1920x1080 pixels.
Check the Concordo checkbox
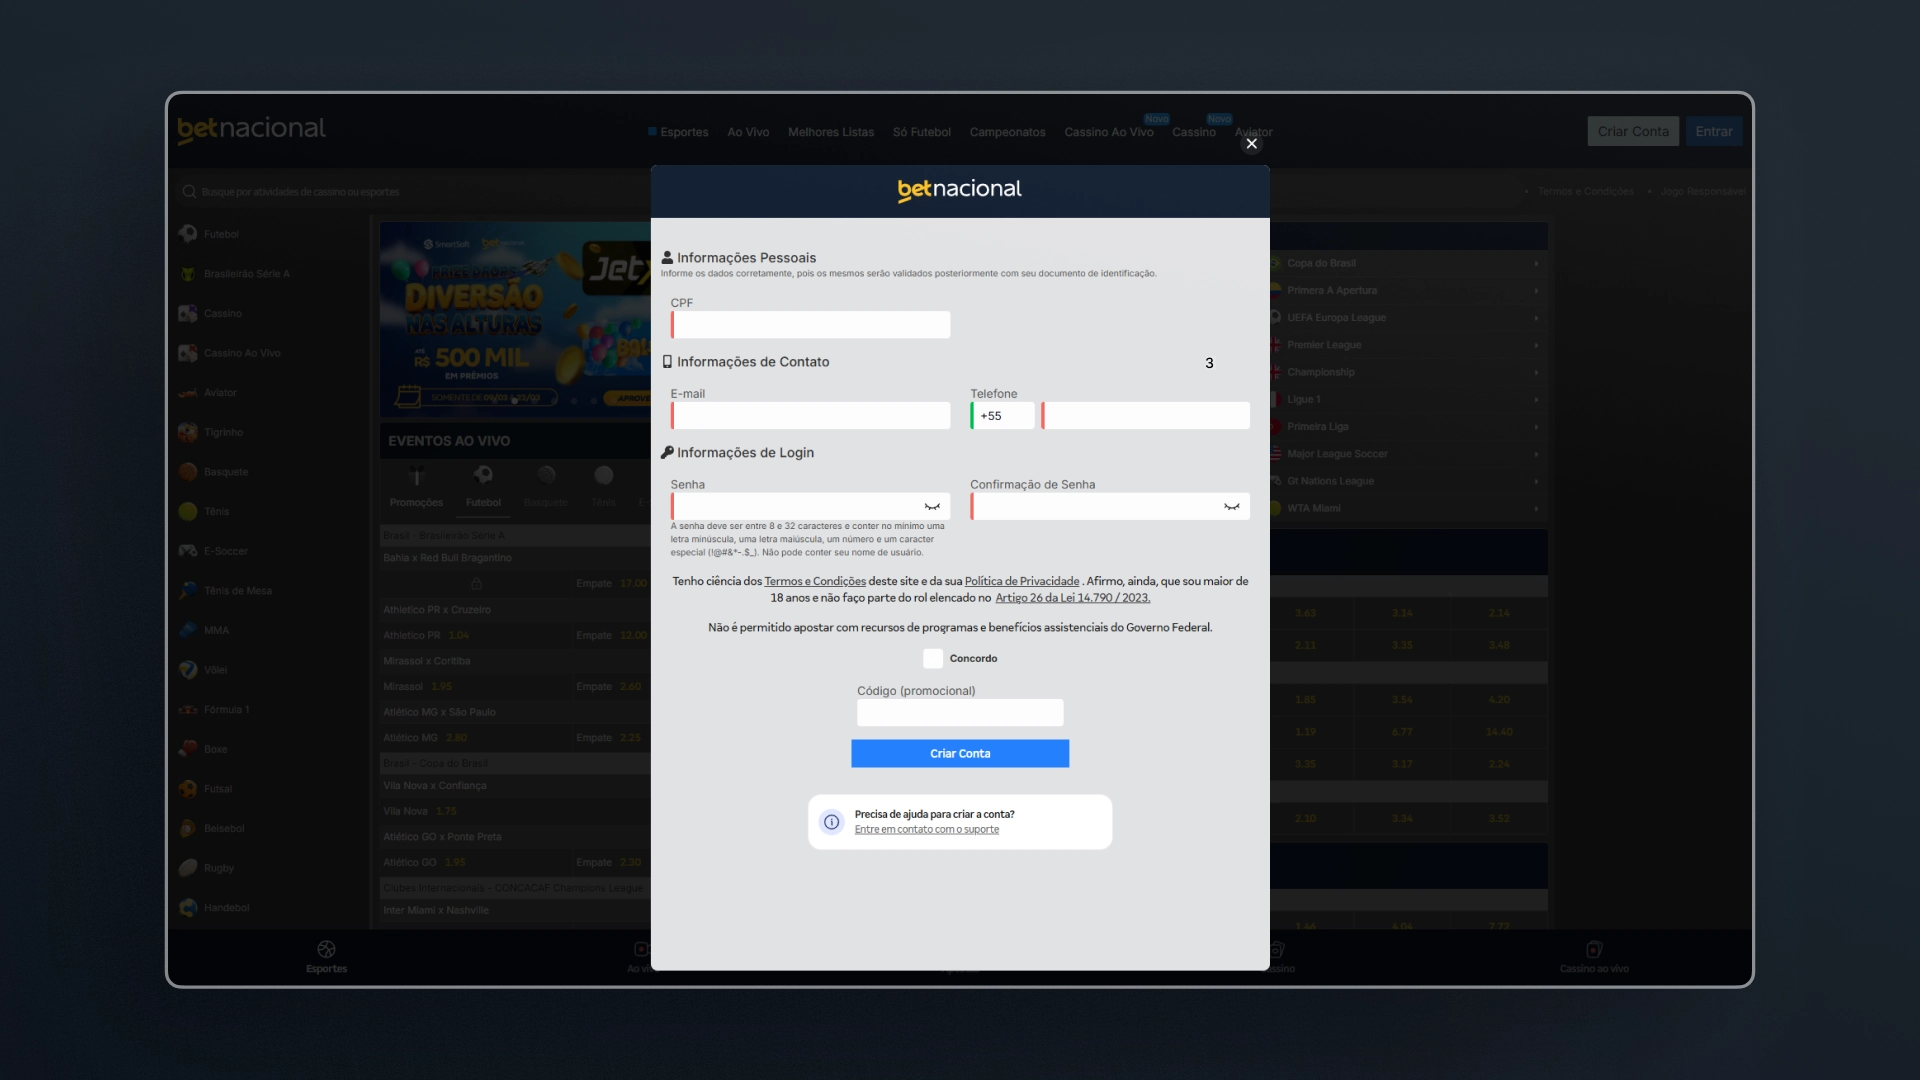tap(933, 658)
